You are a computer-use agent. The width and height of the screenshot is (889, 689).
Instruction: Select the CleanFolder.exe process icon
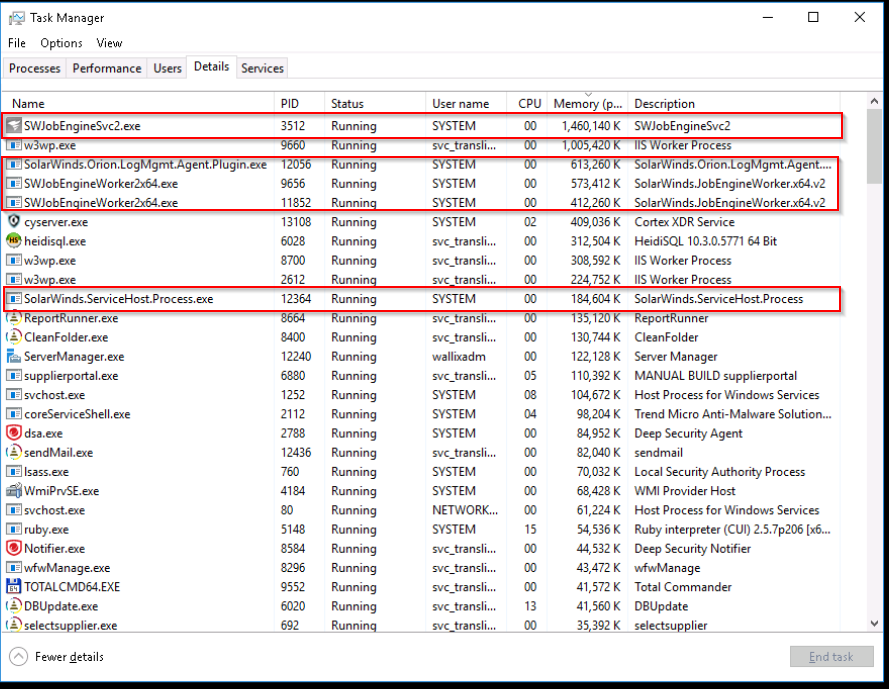[x=14, y=337]
